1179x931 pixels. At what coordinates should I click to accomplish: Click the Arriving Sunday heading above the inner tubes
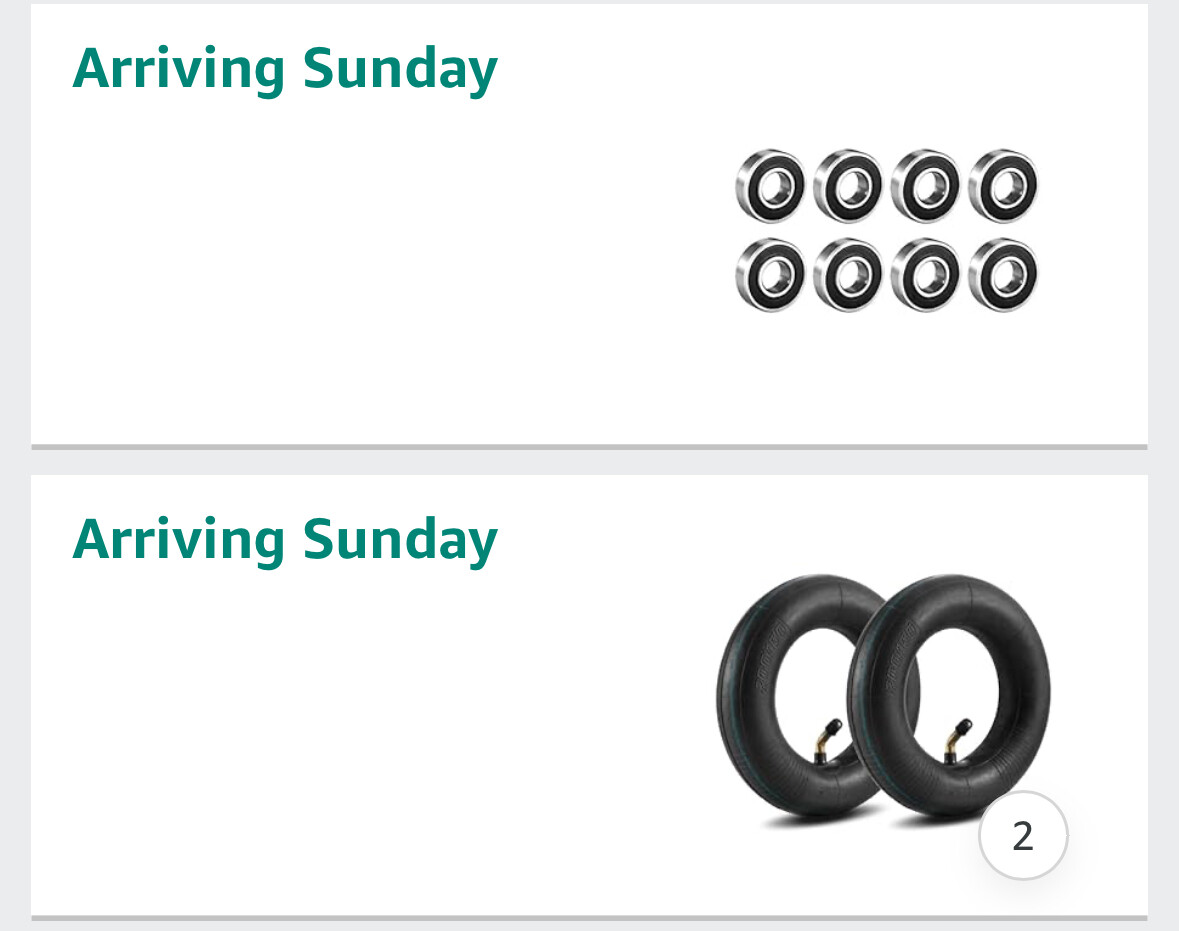click(x=285, y=539)
